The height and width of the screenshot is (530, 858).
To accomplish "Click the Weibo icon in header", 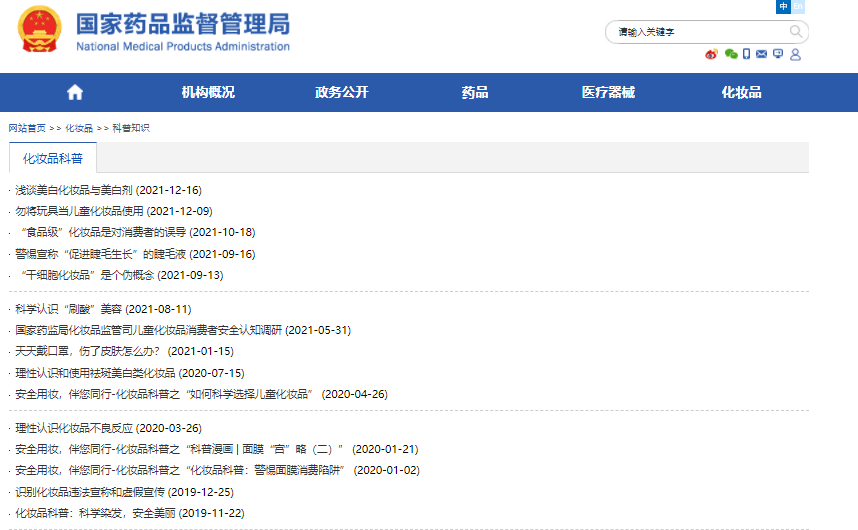I will pos(711,54).
